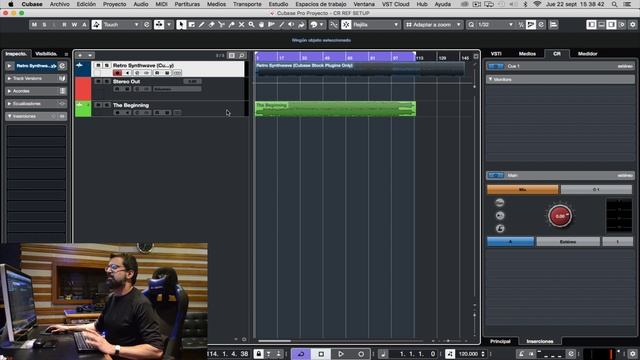The image size is (640, 360).
Task: Open toolbar settings gear at top right
Action: click(633, 24)
